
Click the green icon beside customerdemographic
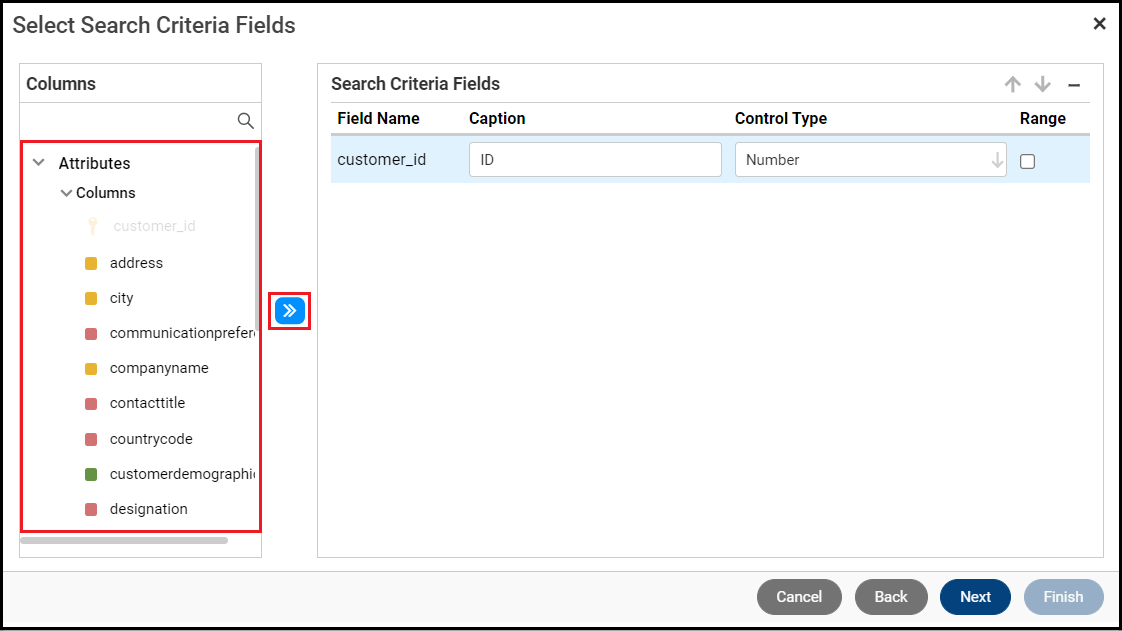pos(91,474)
